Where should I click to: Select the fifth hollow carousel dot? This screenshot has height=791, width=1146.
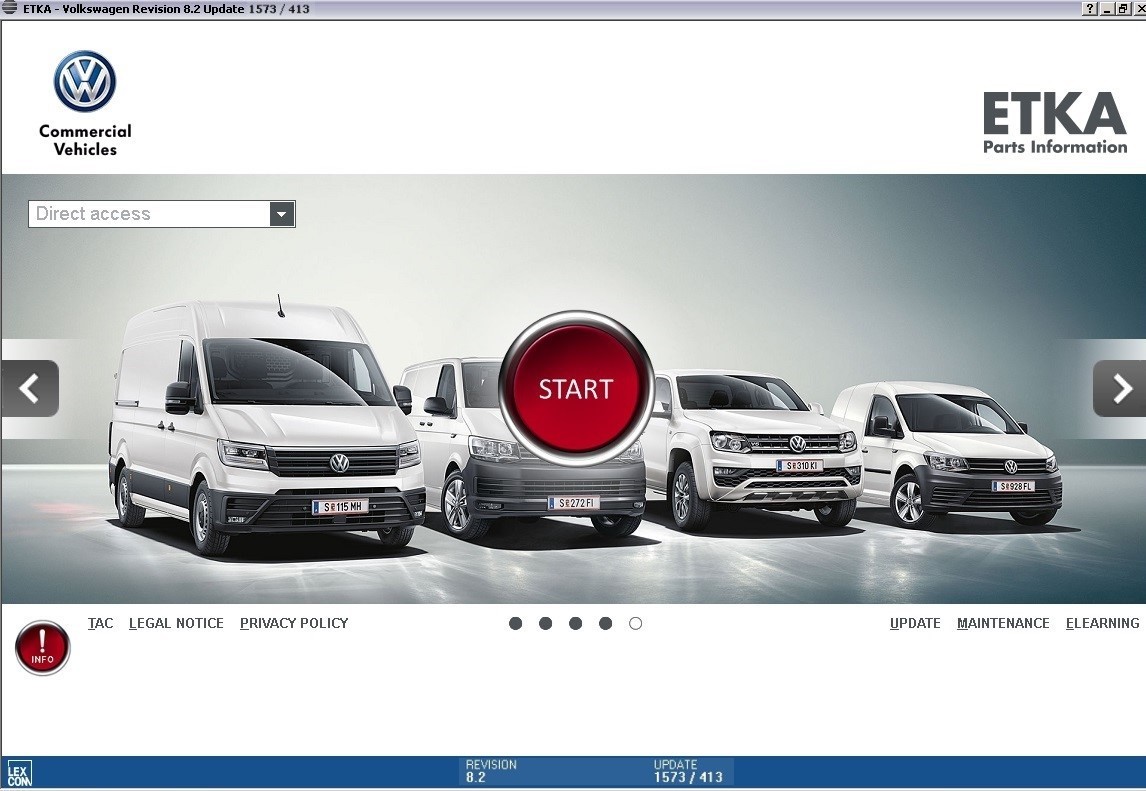click(x=635, y=624)
